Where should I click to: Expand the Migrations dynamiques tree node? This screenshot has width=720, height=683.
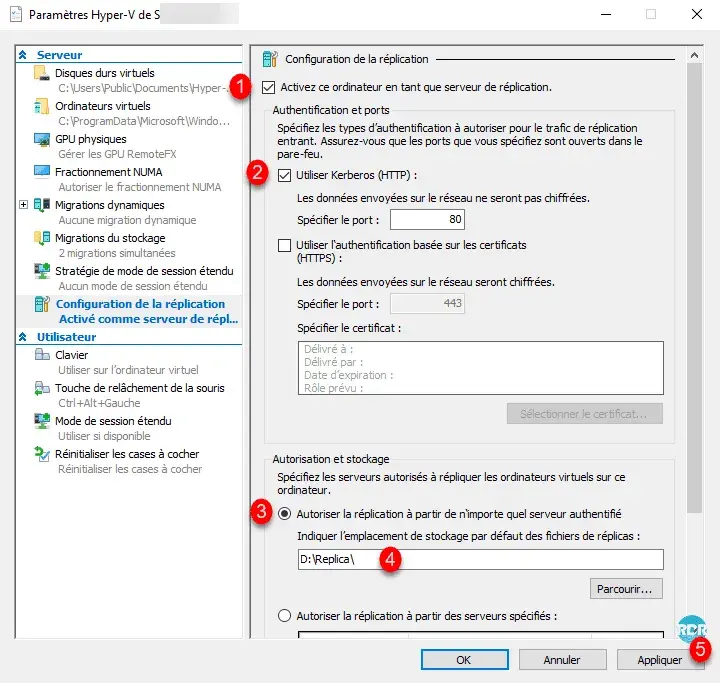[23, 205]
